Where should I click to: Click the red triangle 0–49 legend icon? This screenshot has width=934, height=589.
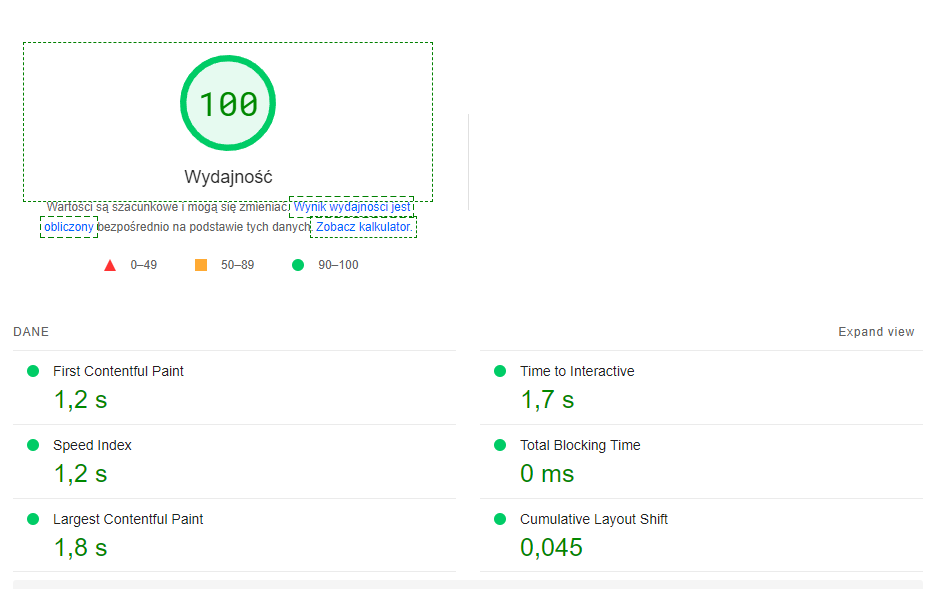(x=110, y=265)
